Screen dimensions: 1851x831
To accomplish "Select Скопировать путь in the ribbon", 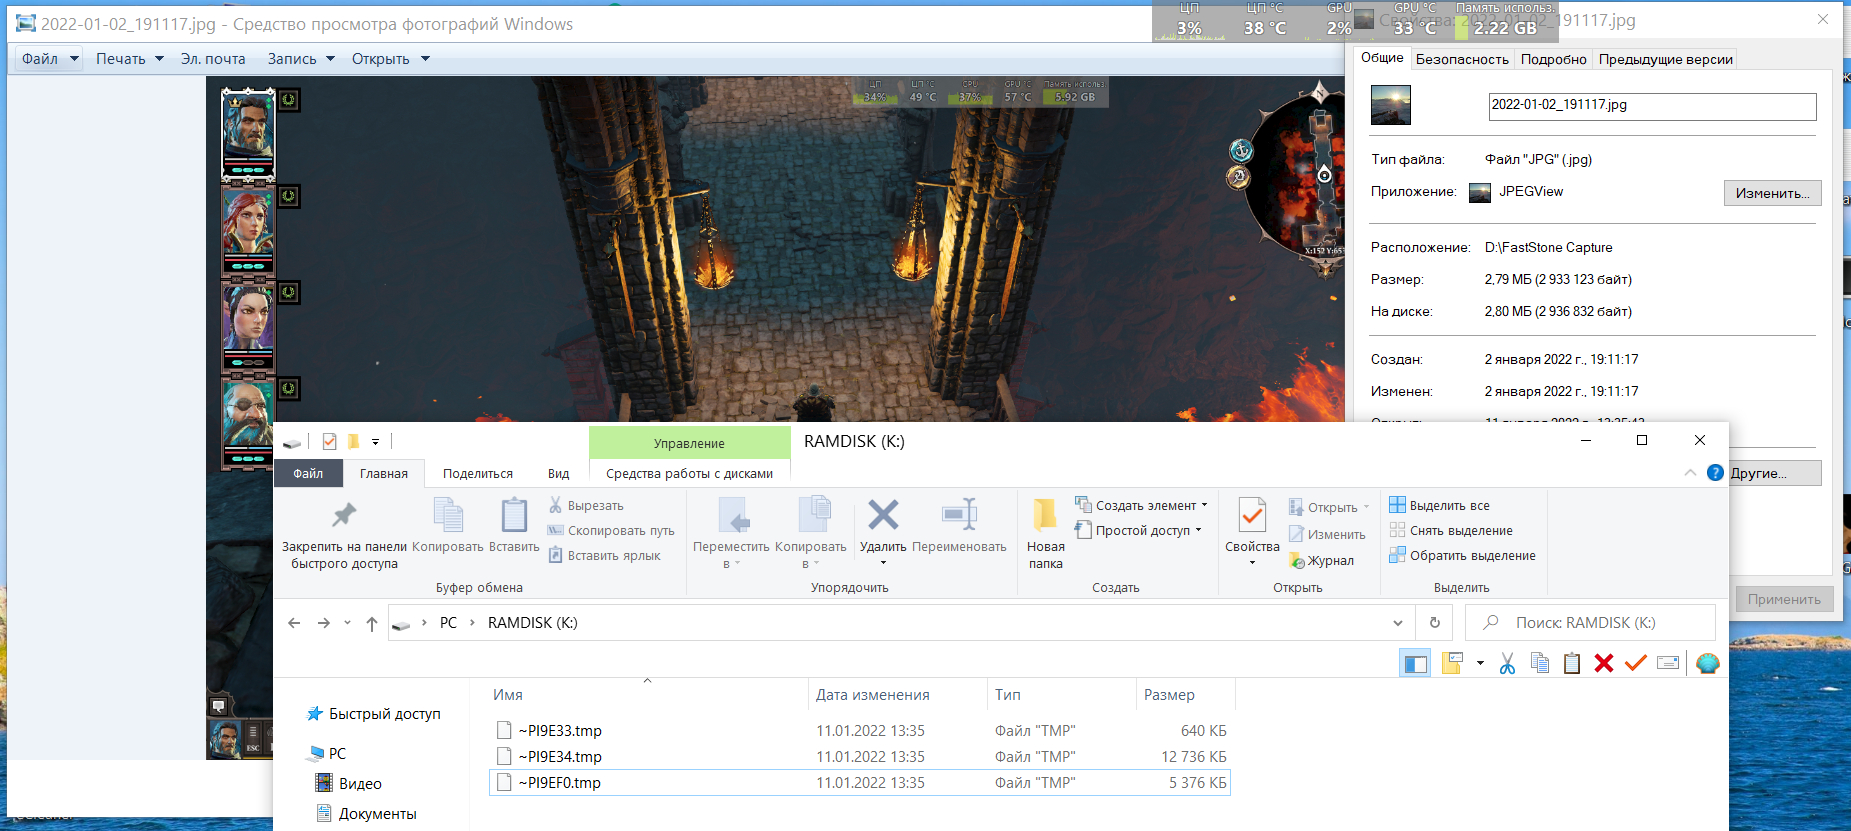I will pos(611,531).
